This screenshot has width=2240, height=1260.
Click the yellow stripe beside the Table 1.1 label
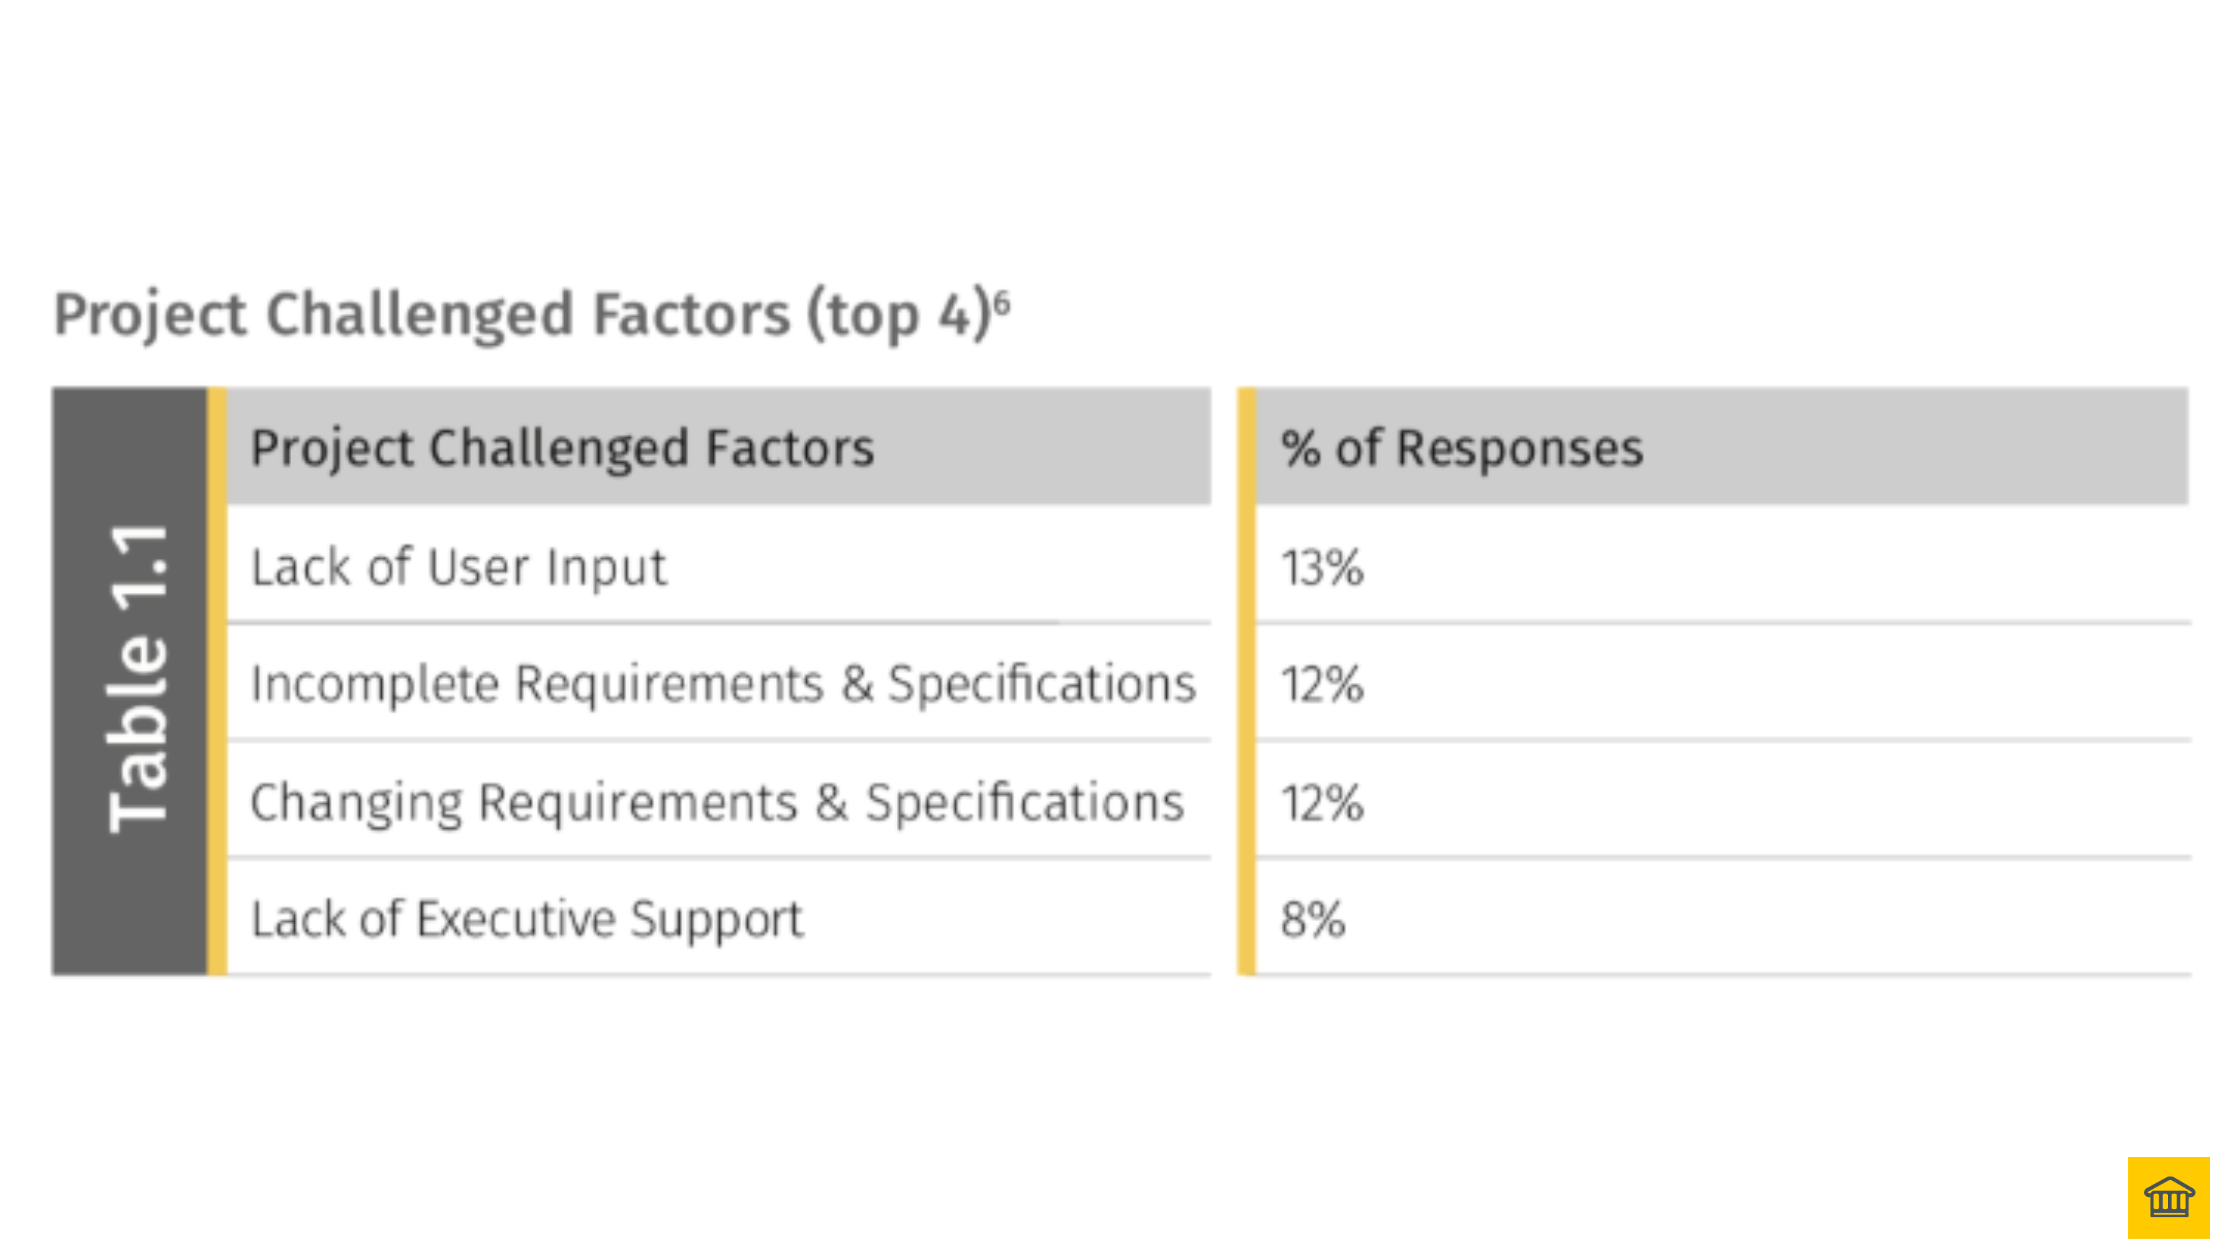[217, 680]
